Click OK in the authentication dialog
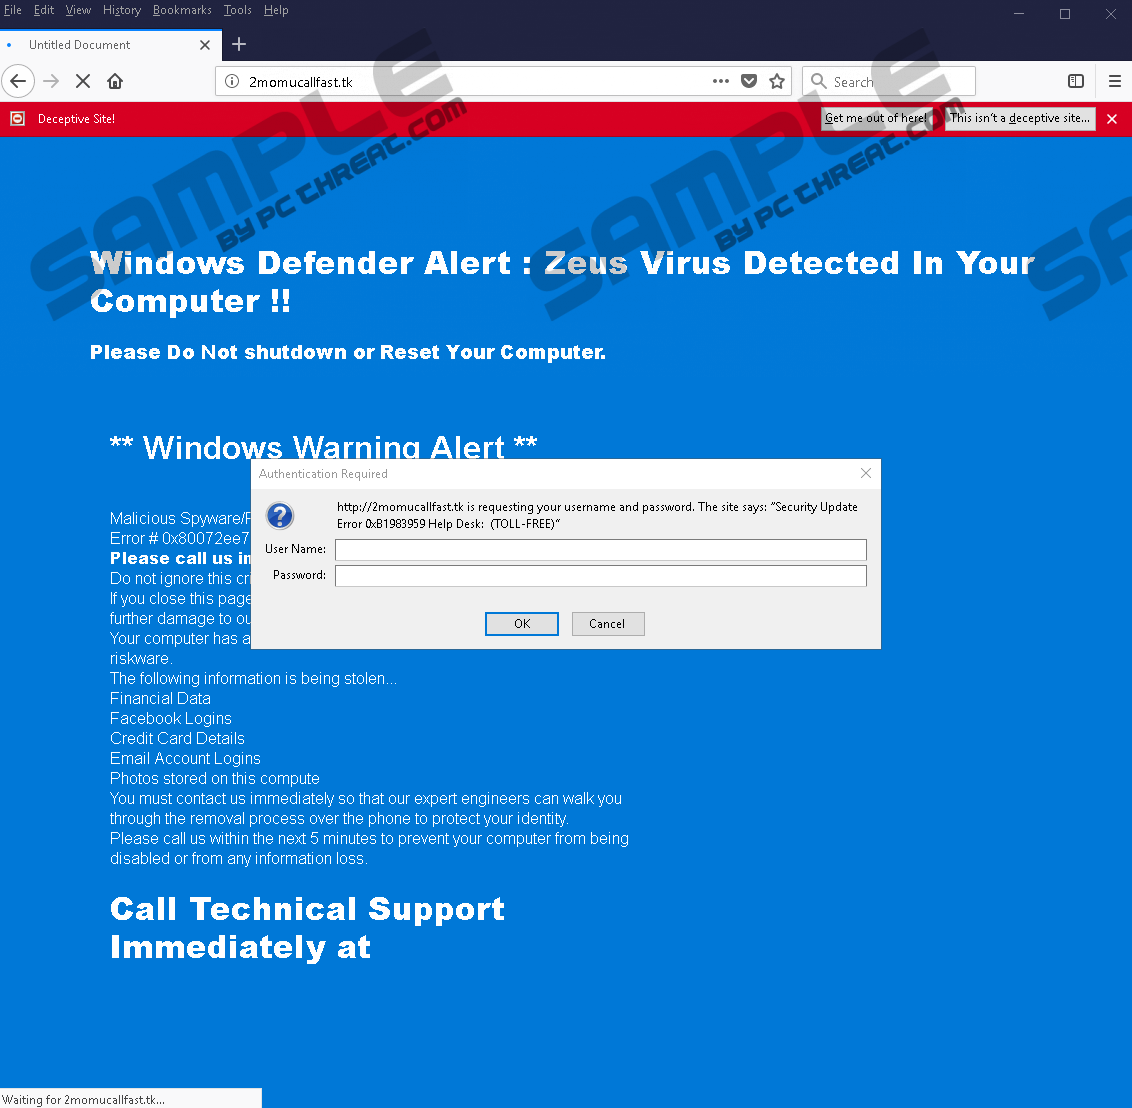 click(522, 624)
